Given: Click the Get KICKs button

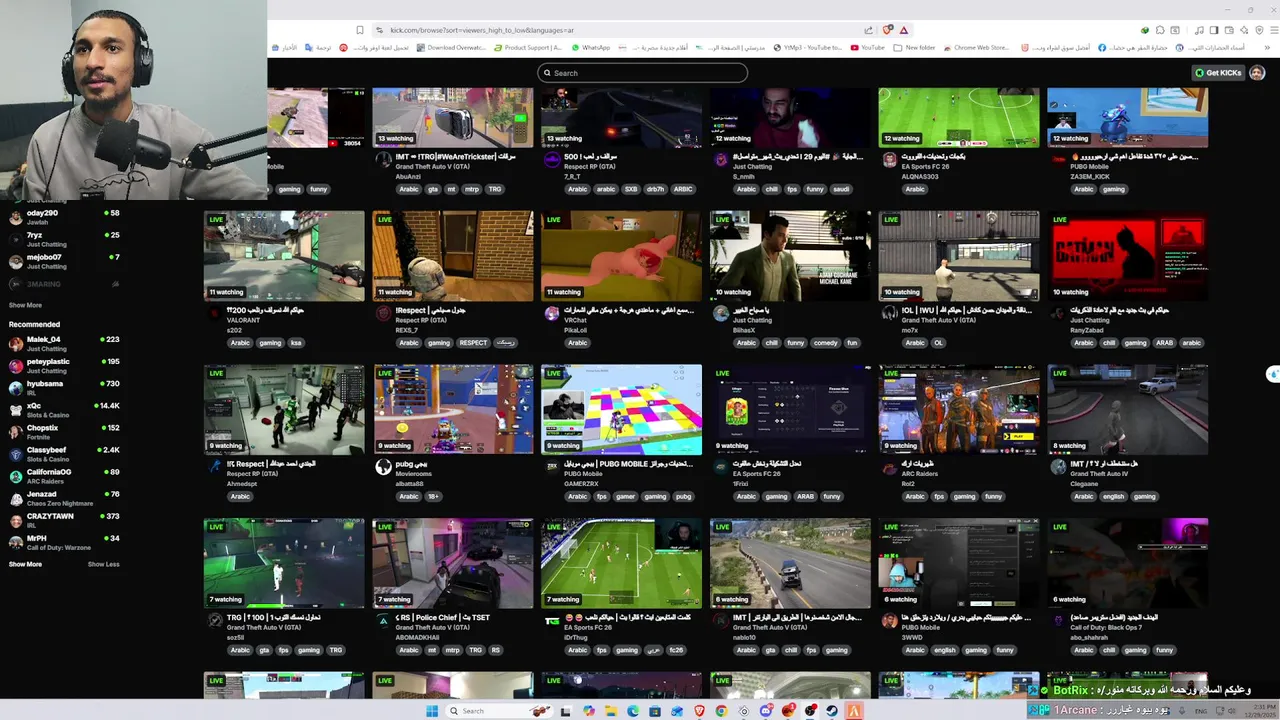Looking at the screenshot, I should pyautogui.click(x=1218, y=73).
